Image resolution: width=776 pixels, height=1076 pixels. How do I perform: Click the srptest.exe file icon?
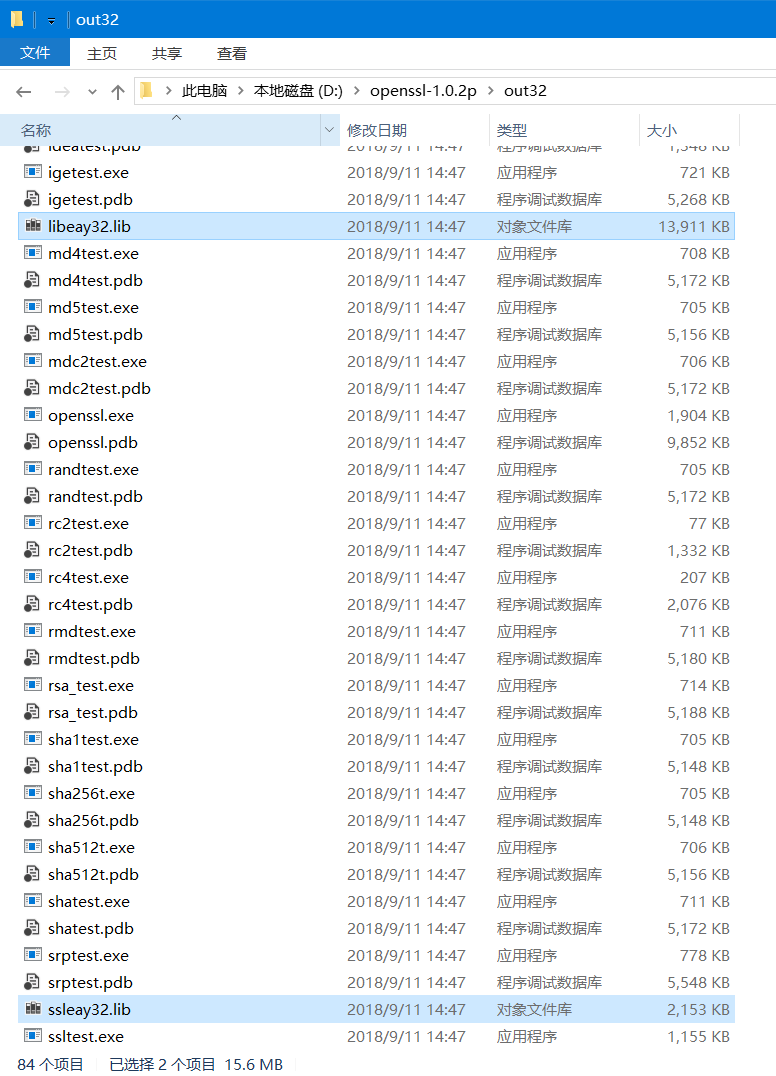(32, 955)
